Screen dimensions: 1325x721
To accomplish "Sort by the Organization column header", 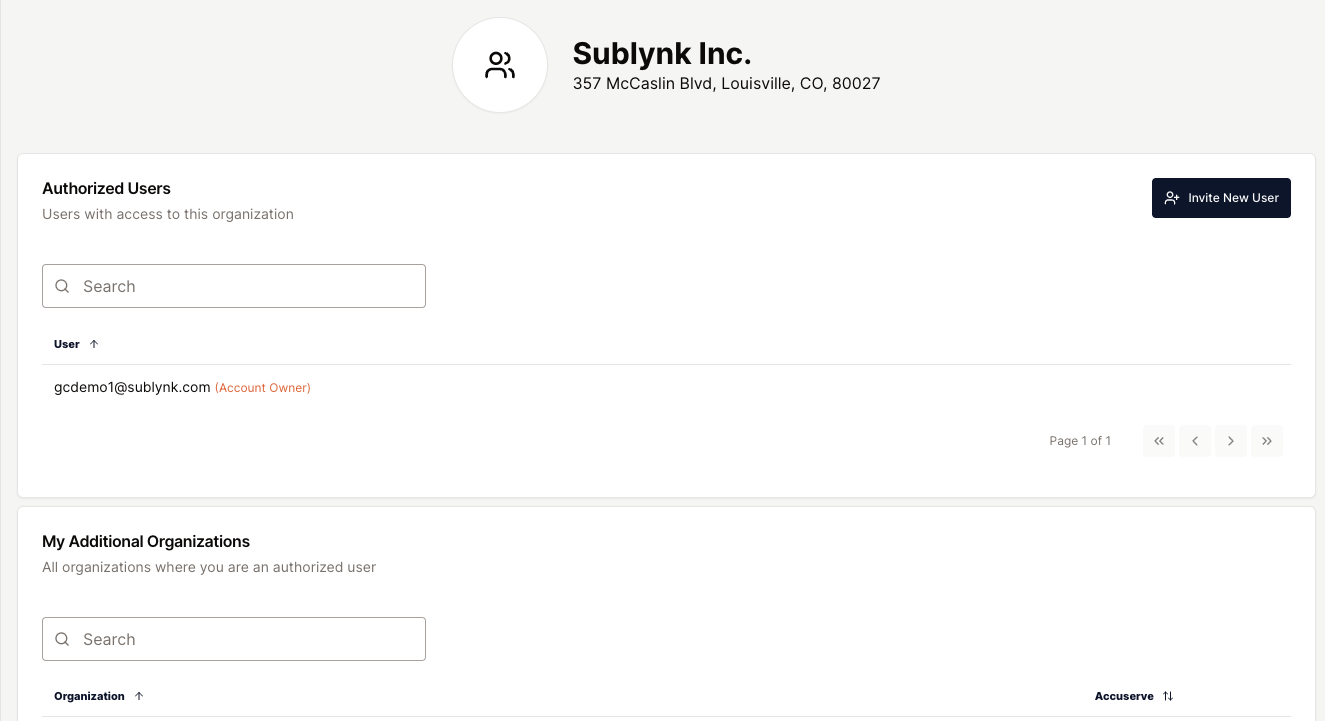I will [x=89, y=696].
